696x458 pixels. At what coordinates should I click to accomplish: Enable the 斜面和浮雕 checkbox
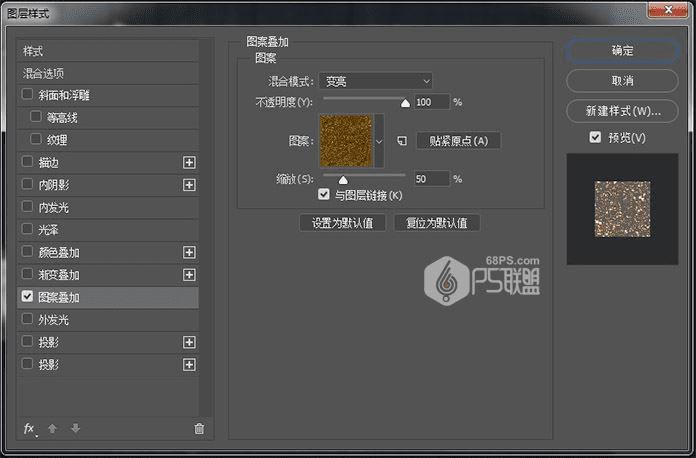pos(27,94)
